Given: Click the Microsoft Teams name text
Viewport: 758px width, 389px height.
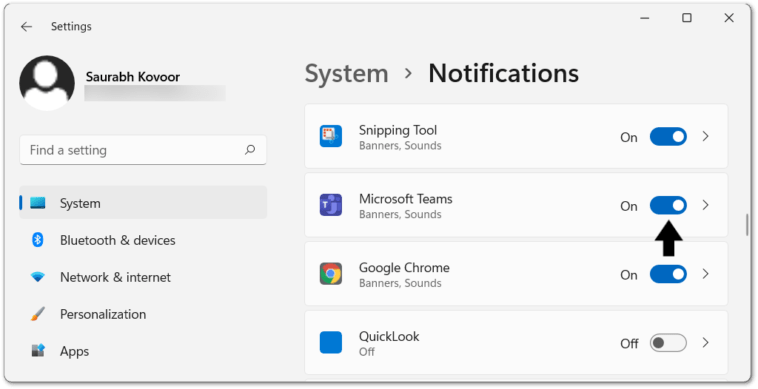Looking at the screenshot, I should point(406,199).
